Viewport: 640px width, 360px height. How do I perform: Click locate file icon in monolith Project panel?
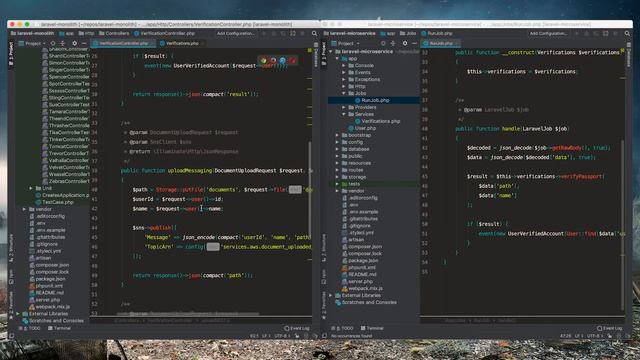tap(53, 43)
